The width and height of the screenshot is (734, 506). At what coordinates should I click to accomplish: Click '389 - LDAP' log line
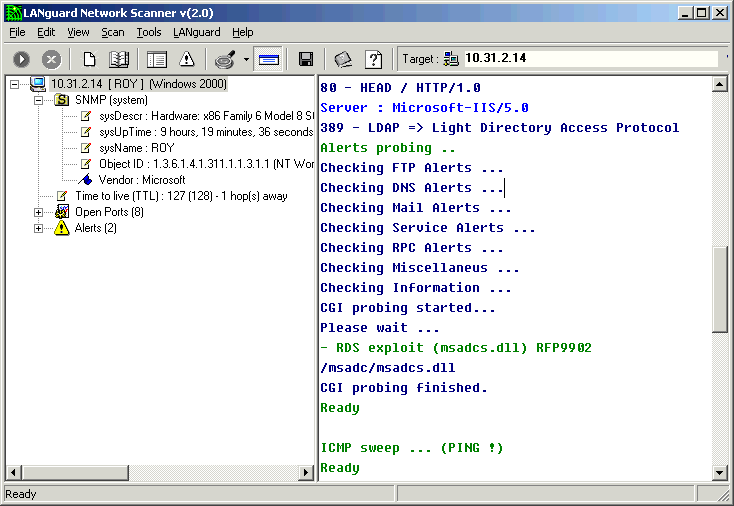click(x=499, y=128)
